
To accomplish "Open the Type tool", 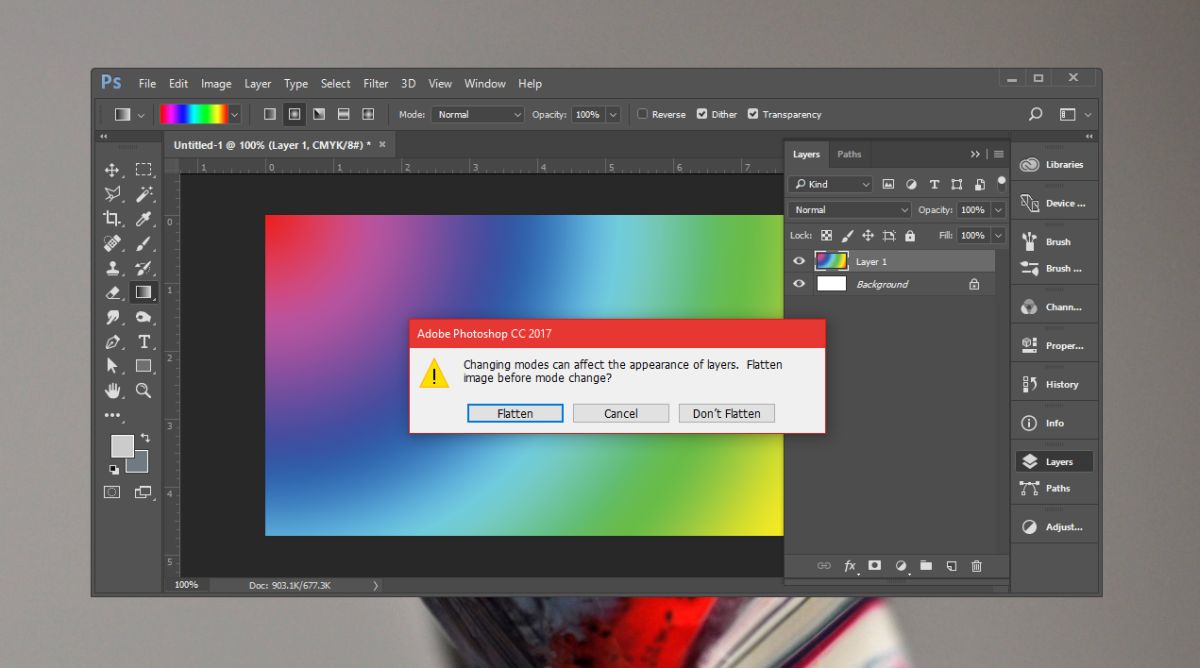I will [x=143, y=342].
